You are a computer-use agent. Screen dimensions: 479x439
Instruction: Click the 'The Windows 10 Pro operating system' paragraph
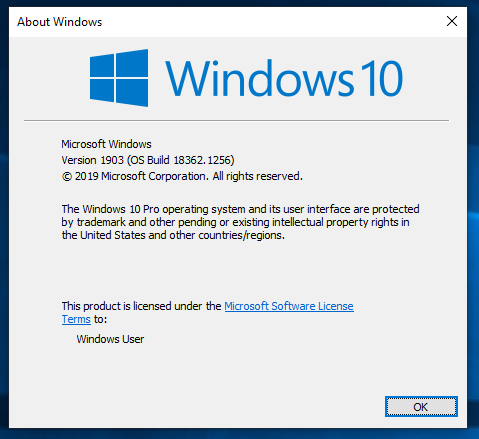[x=240, y=222]
